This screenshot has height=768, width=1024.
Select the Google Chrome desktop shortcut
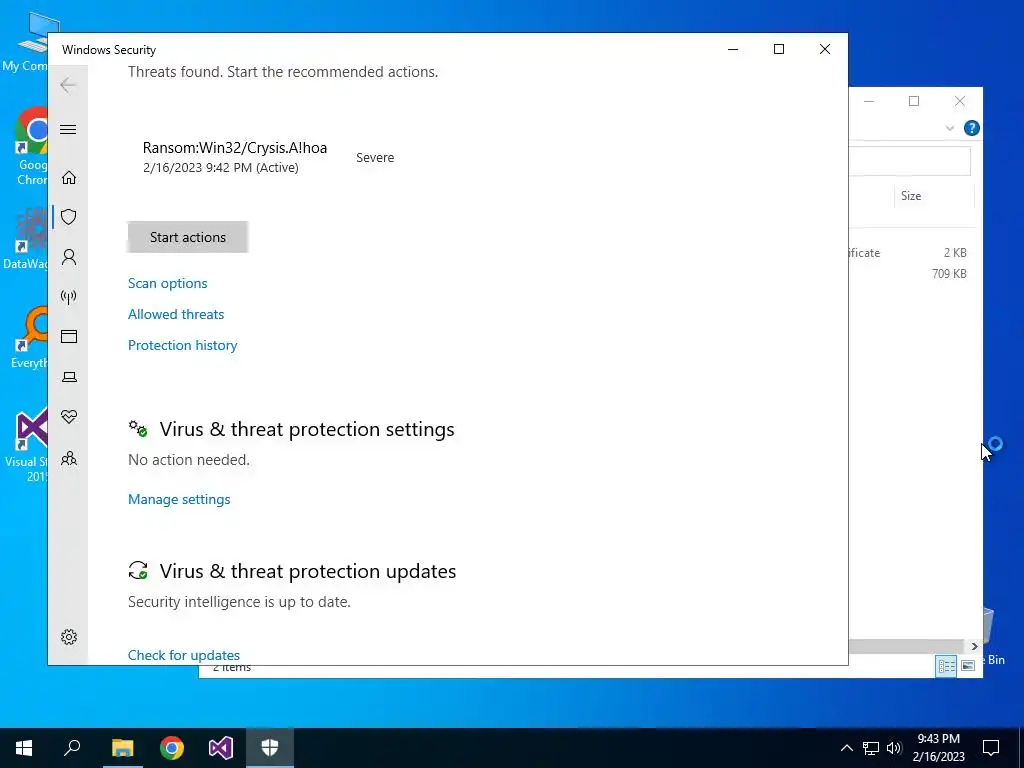(x=31, y=146)
